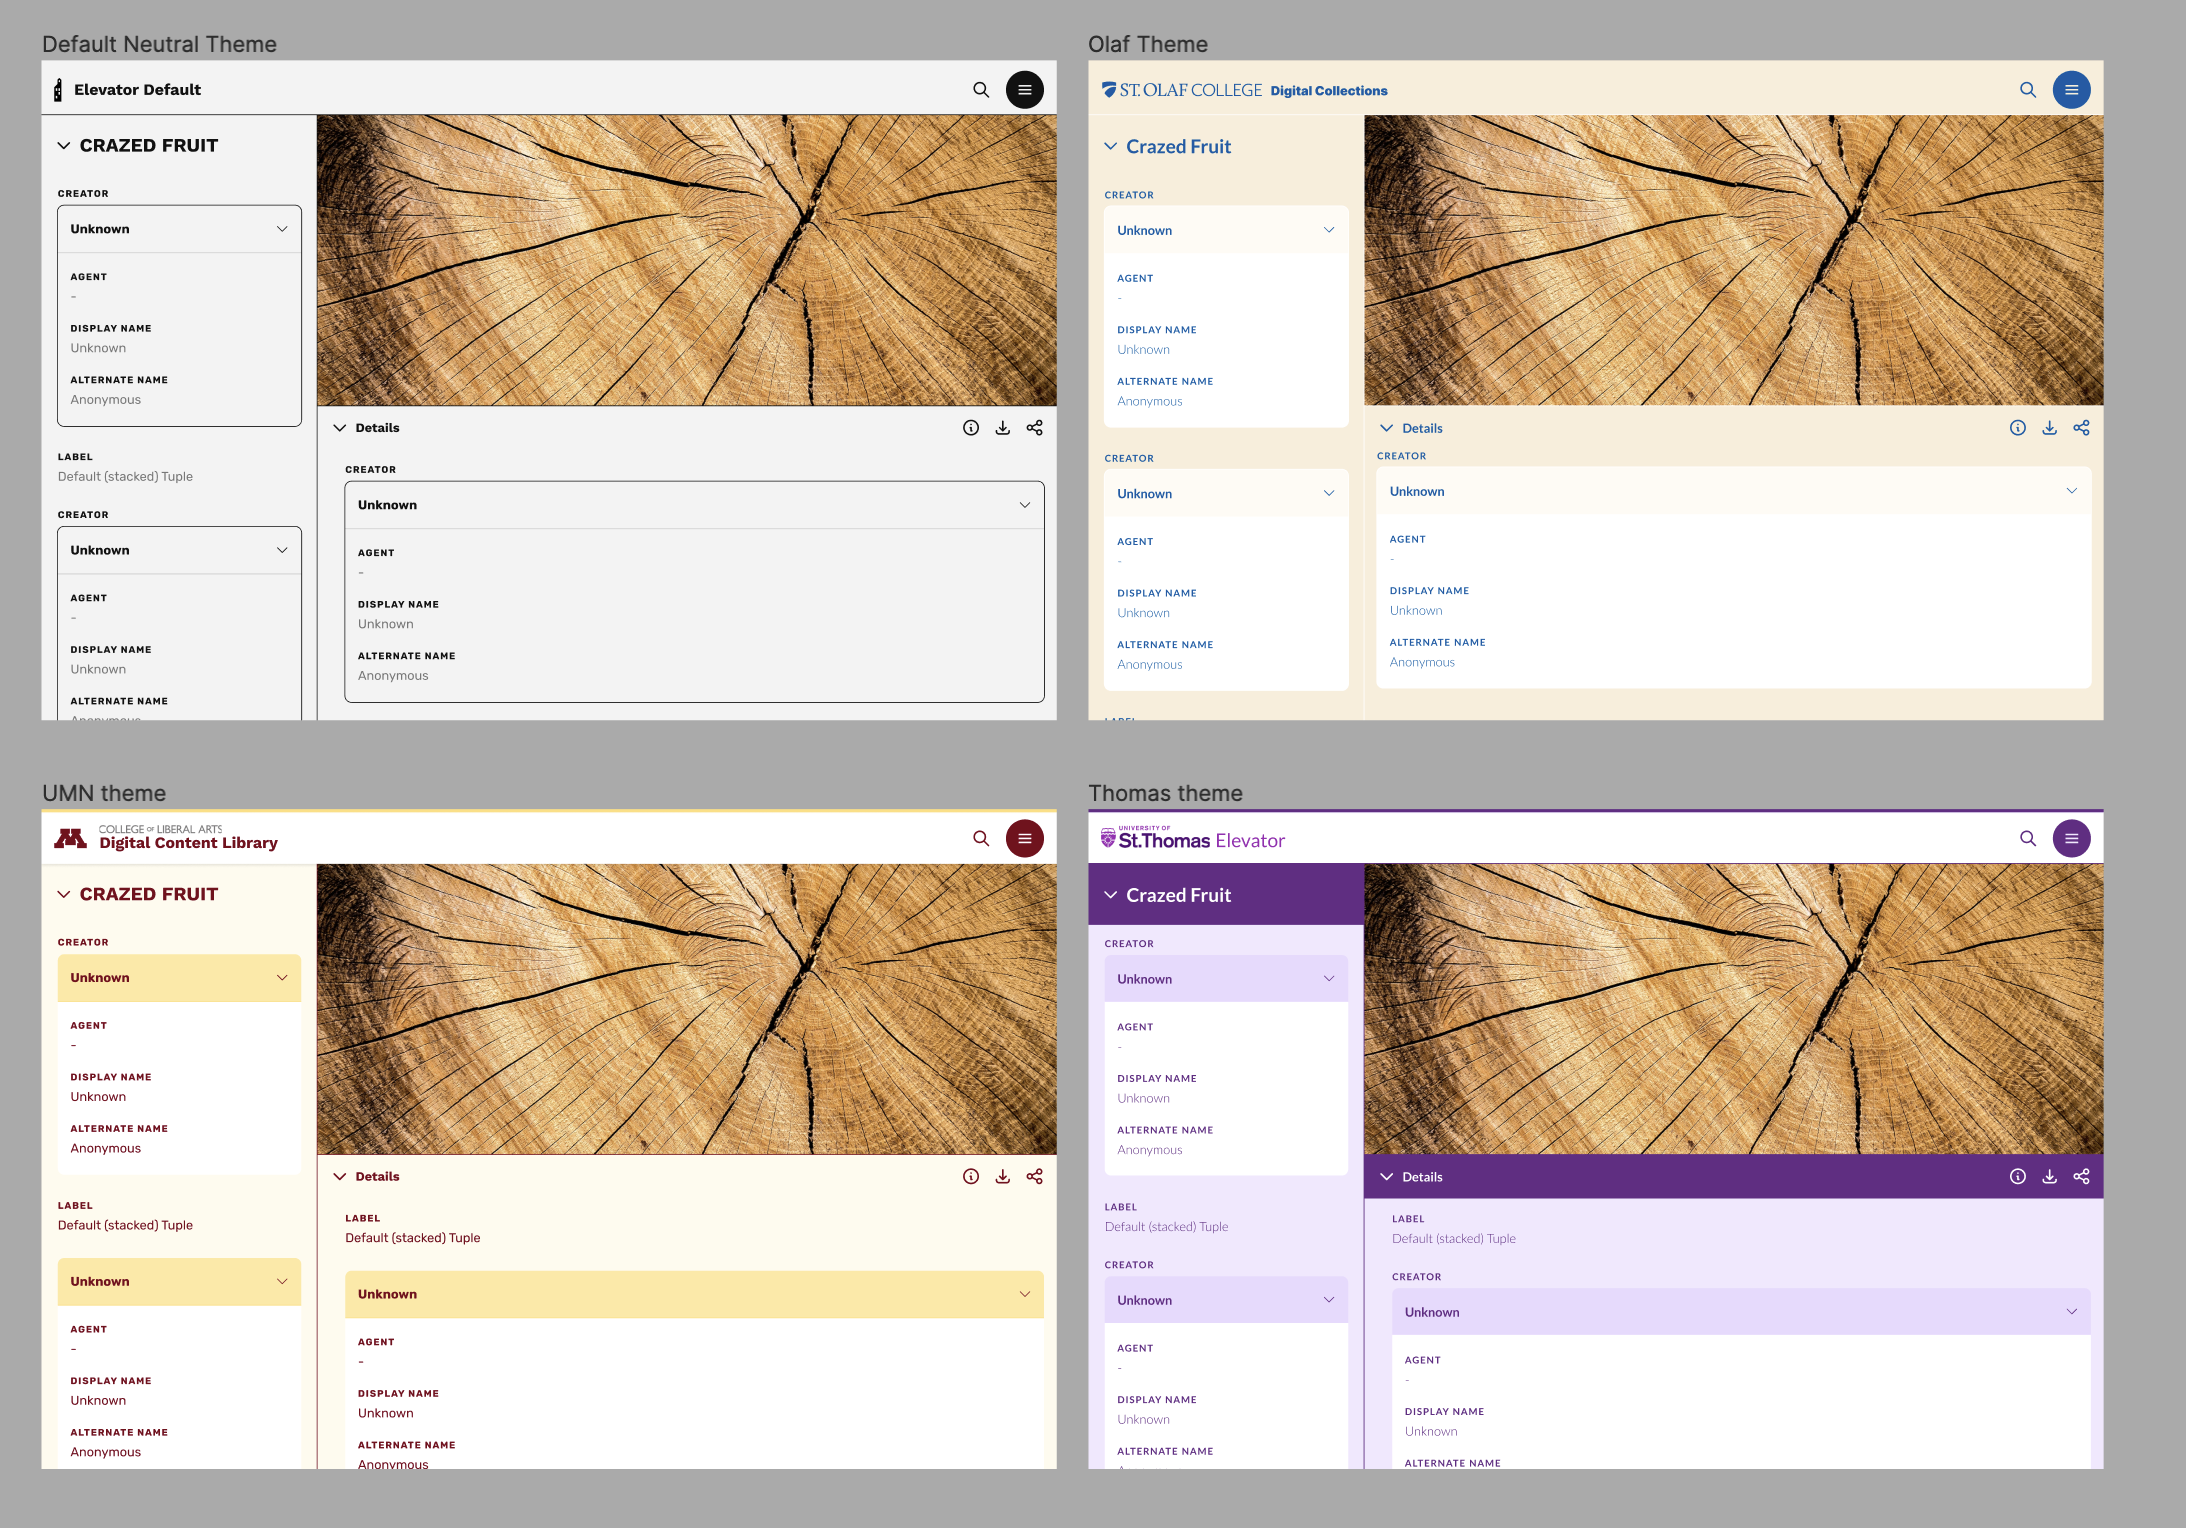Click the download icon in Thomas theme Details bar
This screenshot has height=1528, width=2186.
(2050, 1177)
